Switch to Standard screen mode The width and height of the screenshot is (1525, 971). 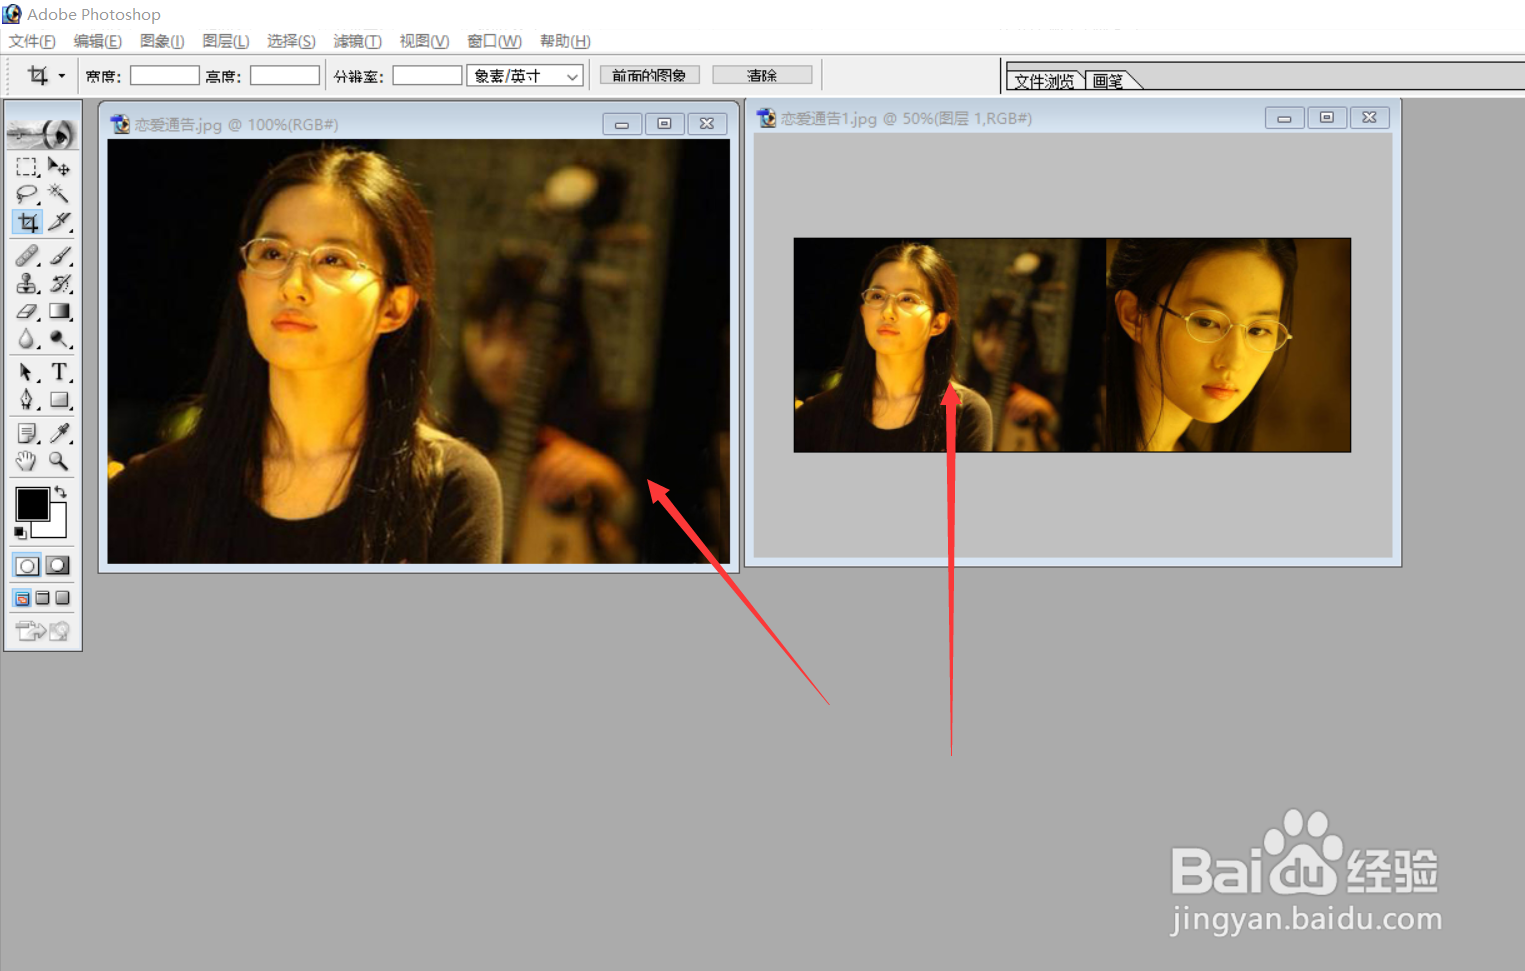22,598
